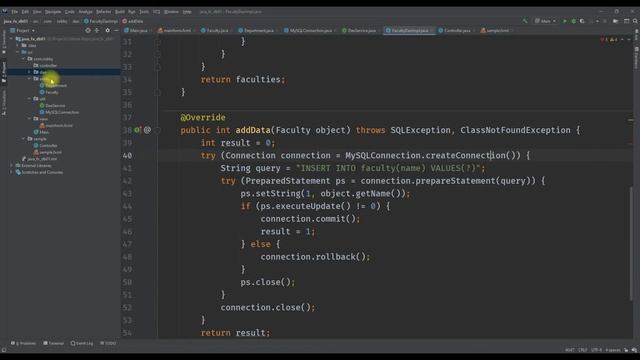Open the project structure icon in toolbar
Viewport: 640px width, 360px height.
(616, 21)
